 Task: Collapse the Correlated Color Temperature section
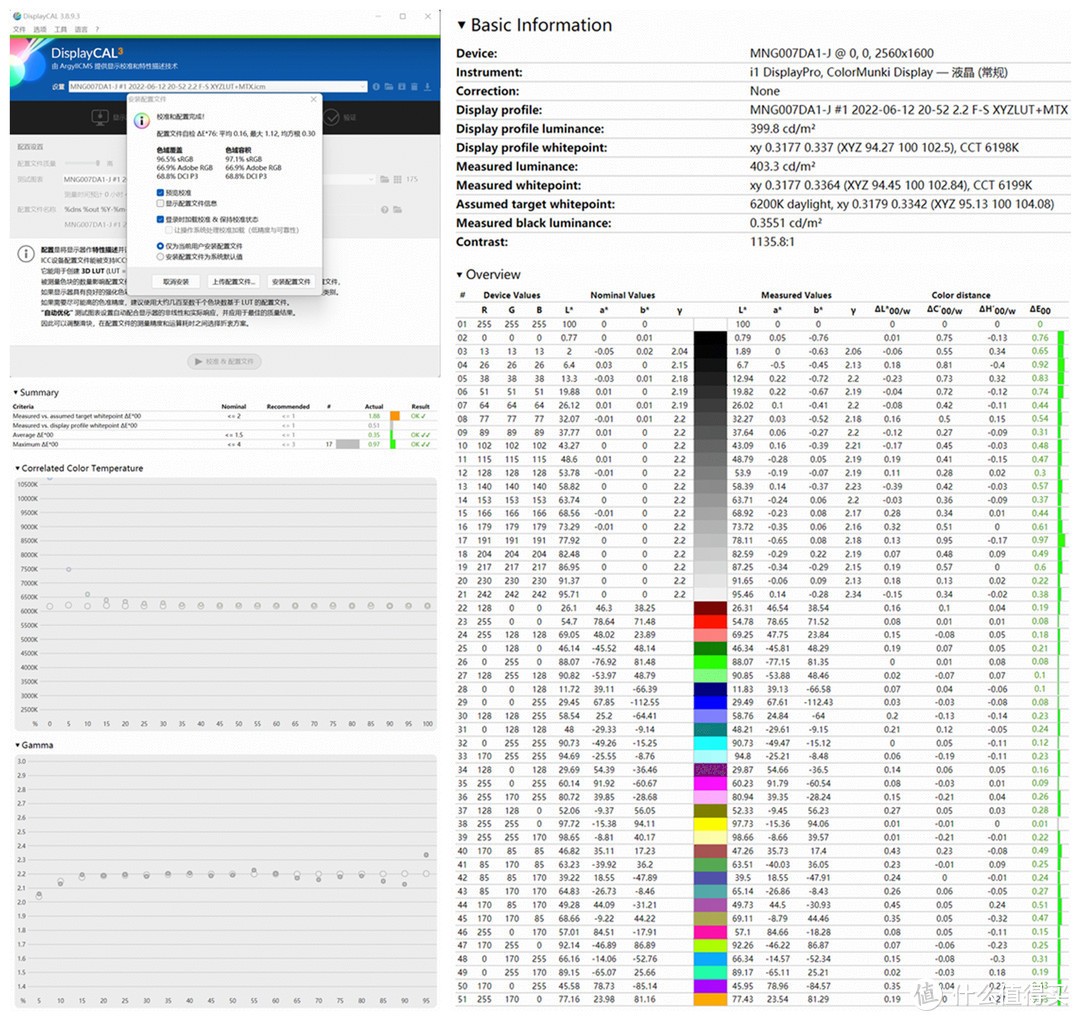coord(17,468)
